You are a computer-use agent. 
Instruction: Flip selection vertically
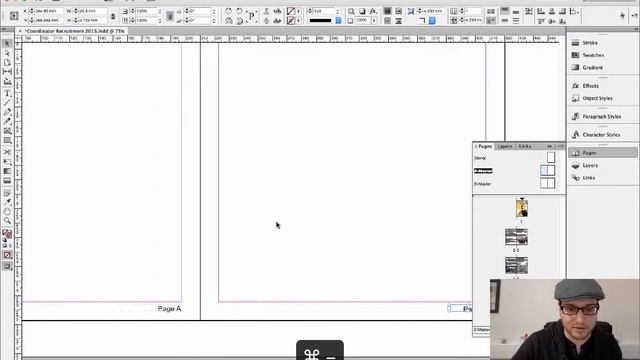click(x=240, y=20)
